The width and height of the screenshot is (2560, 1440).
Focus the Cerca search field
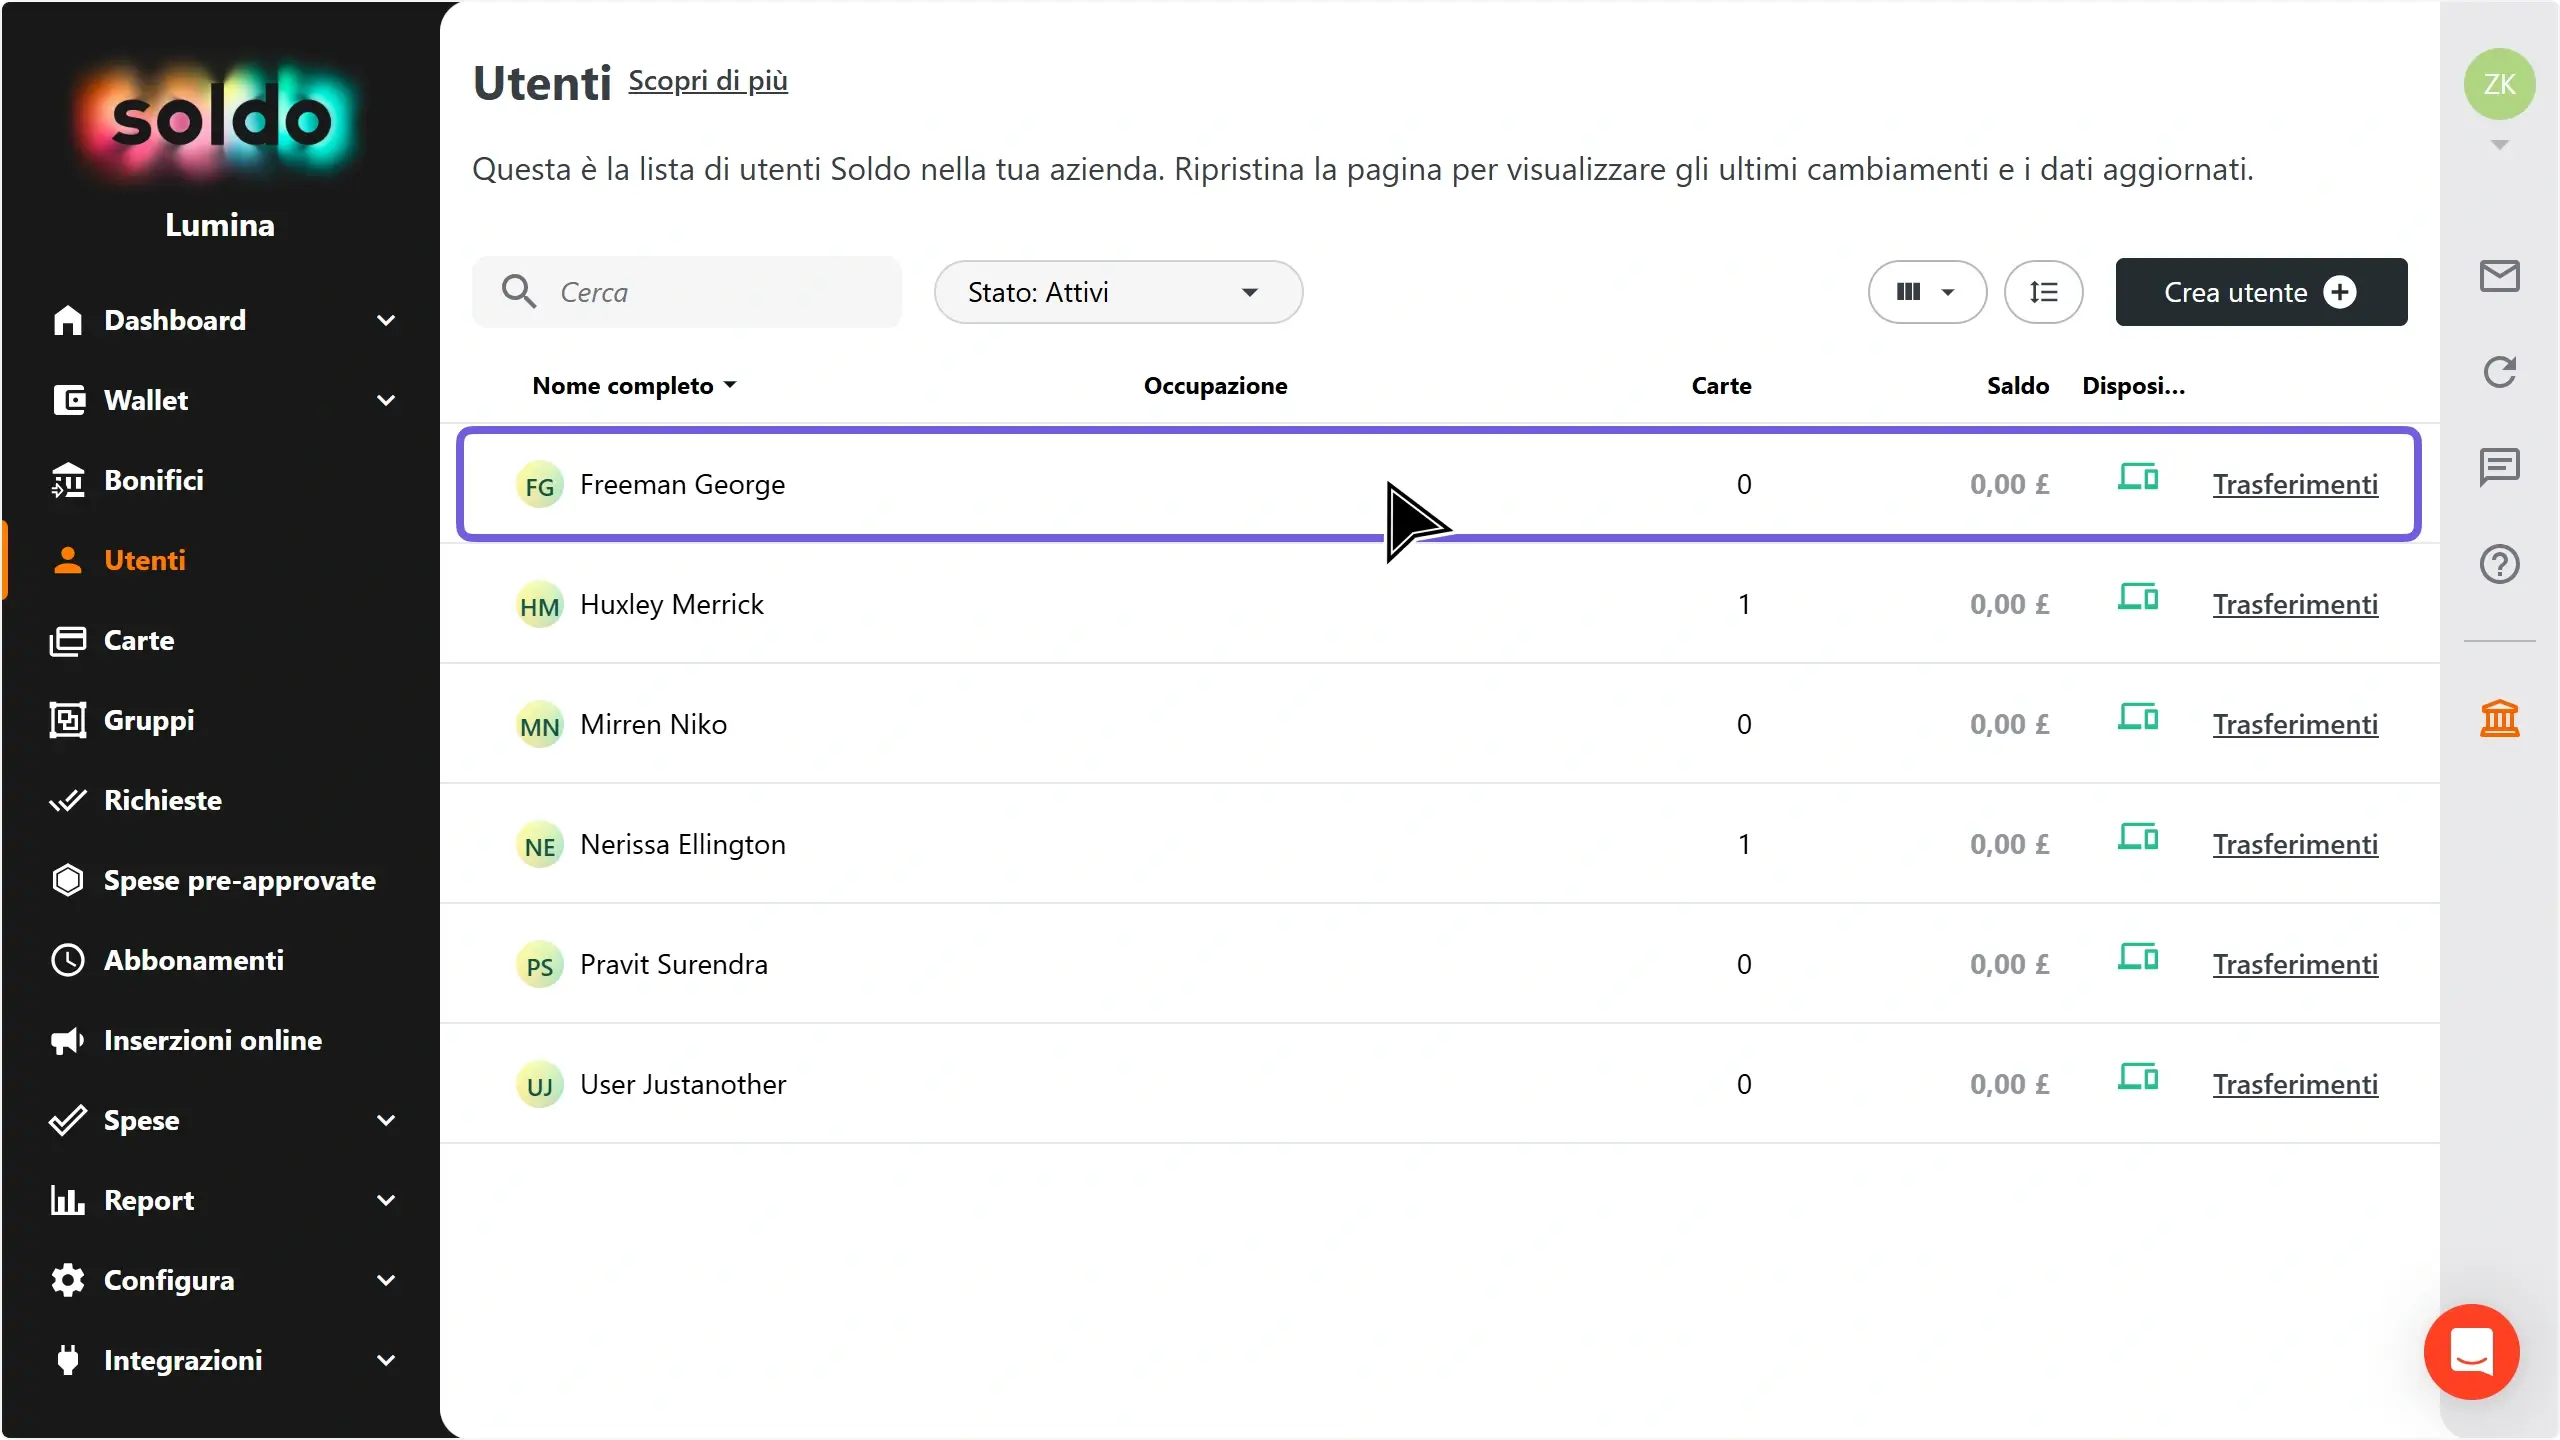(687, 292)
